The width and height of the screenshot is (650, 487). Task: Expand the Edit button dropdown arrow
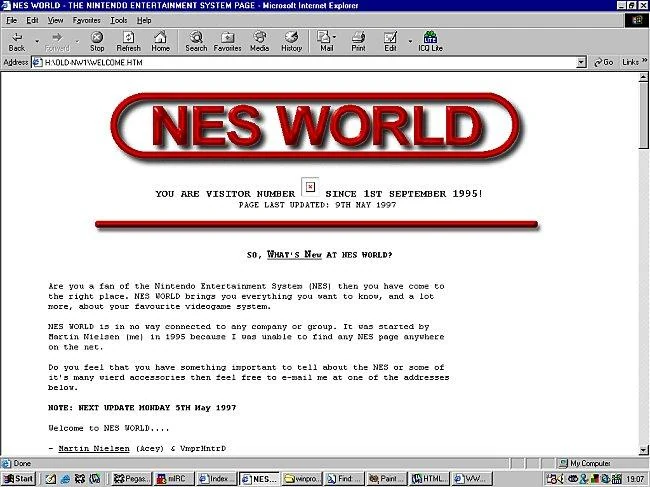pos(410,41)
